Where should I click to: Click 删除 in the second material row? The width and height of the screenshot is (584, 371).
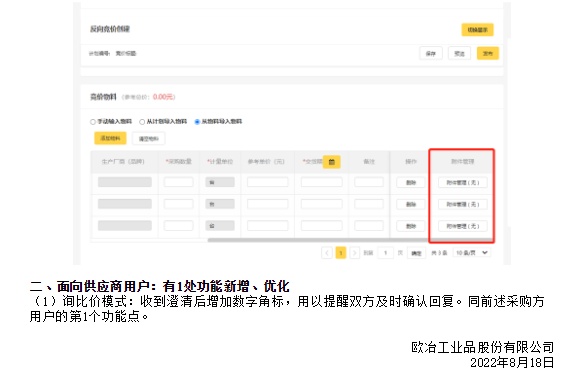point(410,204)
